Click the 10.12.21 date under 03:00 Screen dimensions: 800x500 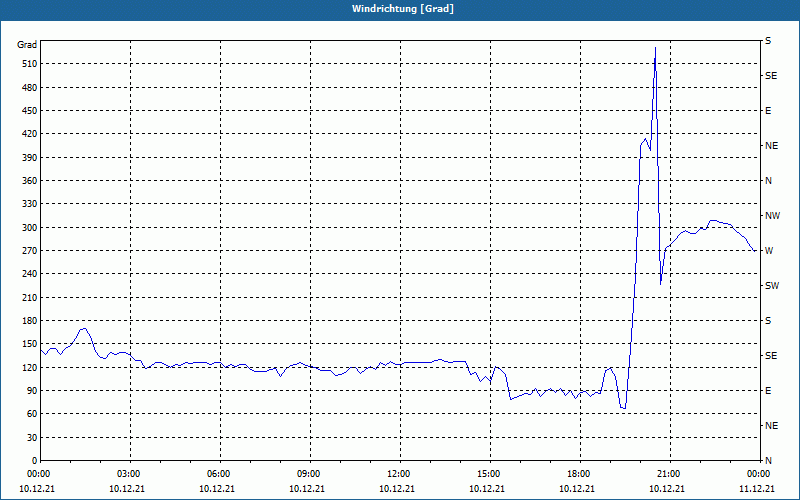(127, 488)
